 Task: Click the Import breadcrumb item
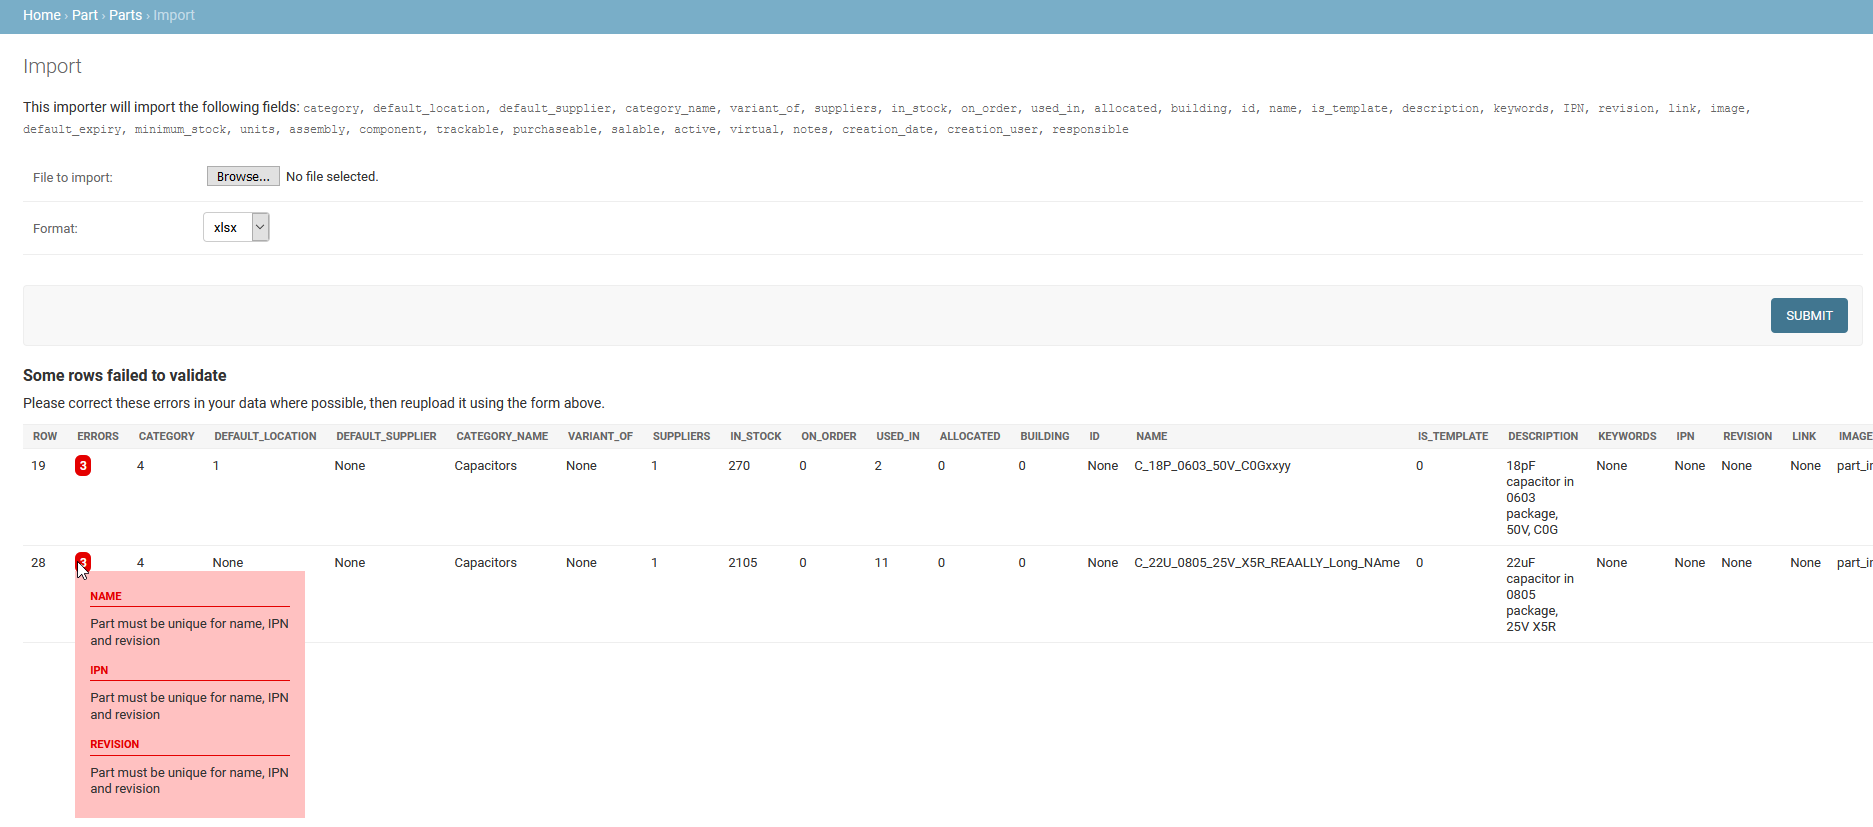coord(174,15)
